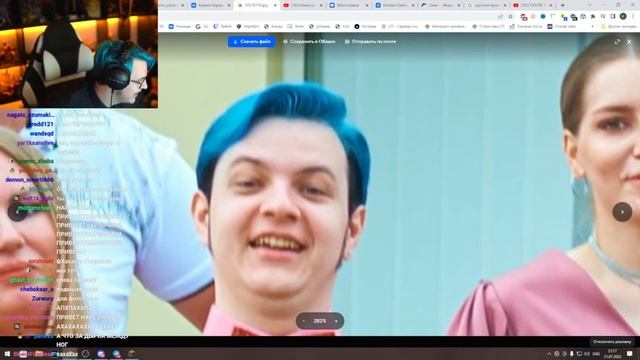Click chat username "demon_smart666"
The width and height of the screenshot is (640, 360).
click(x=29, y=180)
